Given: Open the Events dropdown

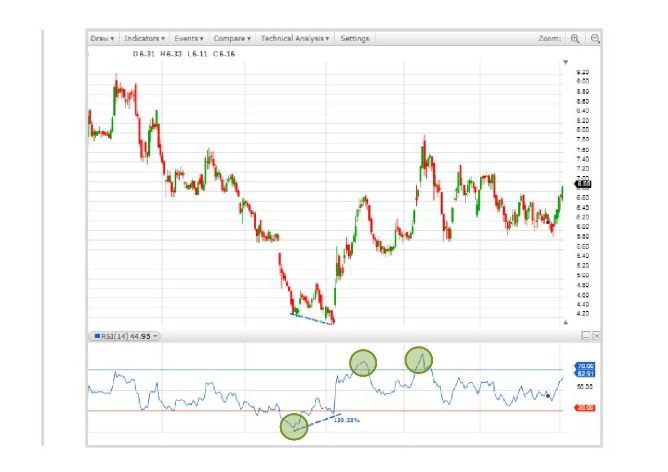Looking at the screenshot, I should tap(188, 39).
